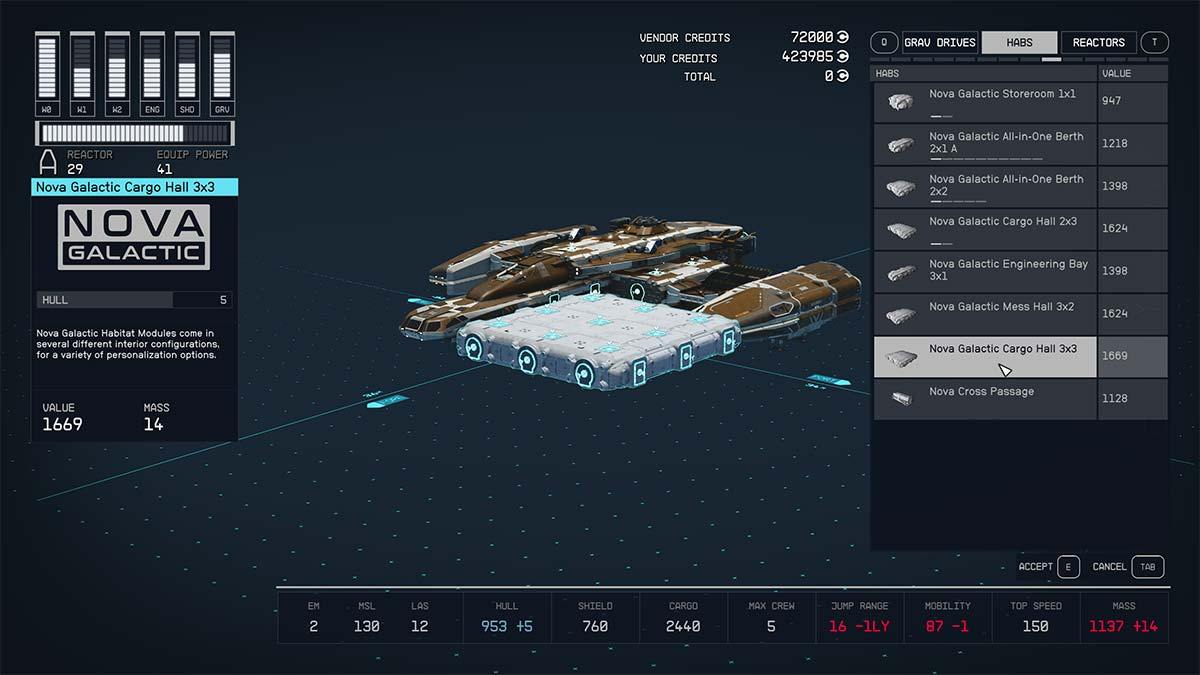Click the module description text
Screen dimensions: 1200x675
[x=126, y=344]
